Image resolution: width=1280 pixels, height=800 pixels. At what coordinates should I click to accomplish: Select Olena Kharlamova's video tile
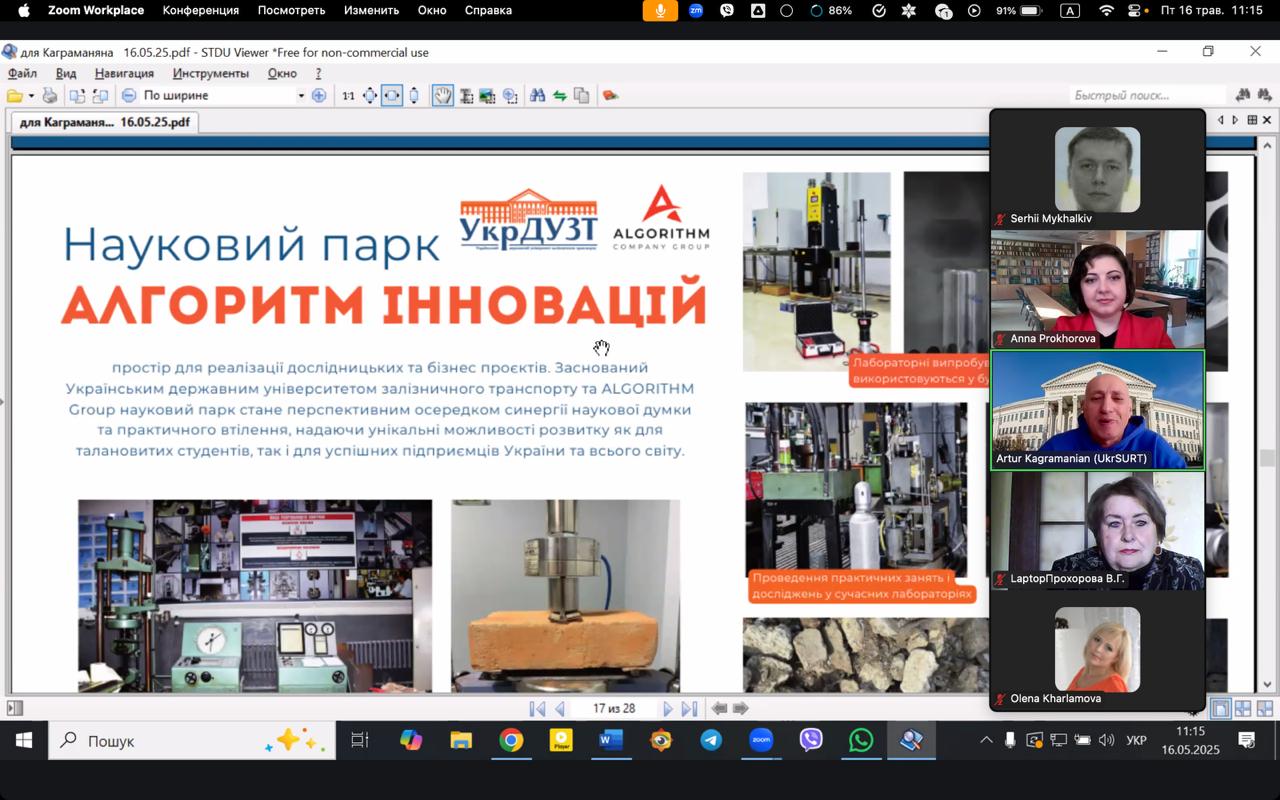1097,650
